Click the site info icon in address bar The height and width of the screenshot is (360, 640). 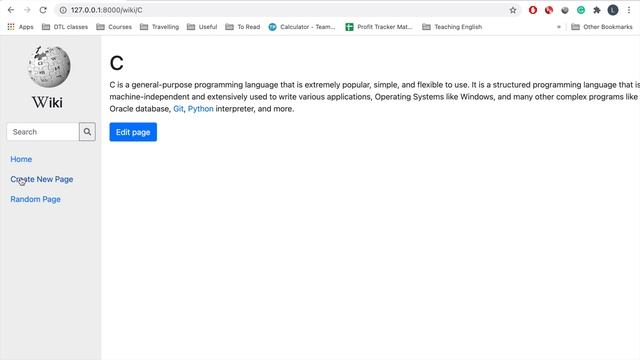[x=63, y=10]
